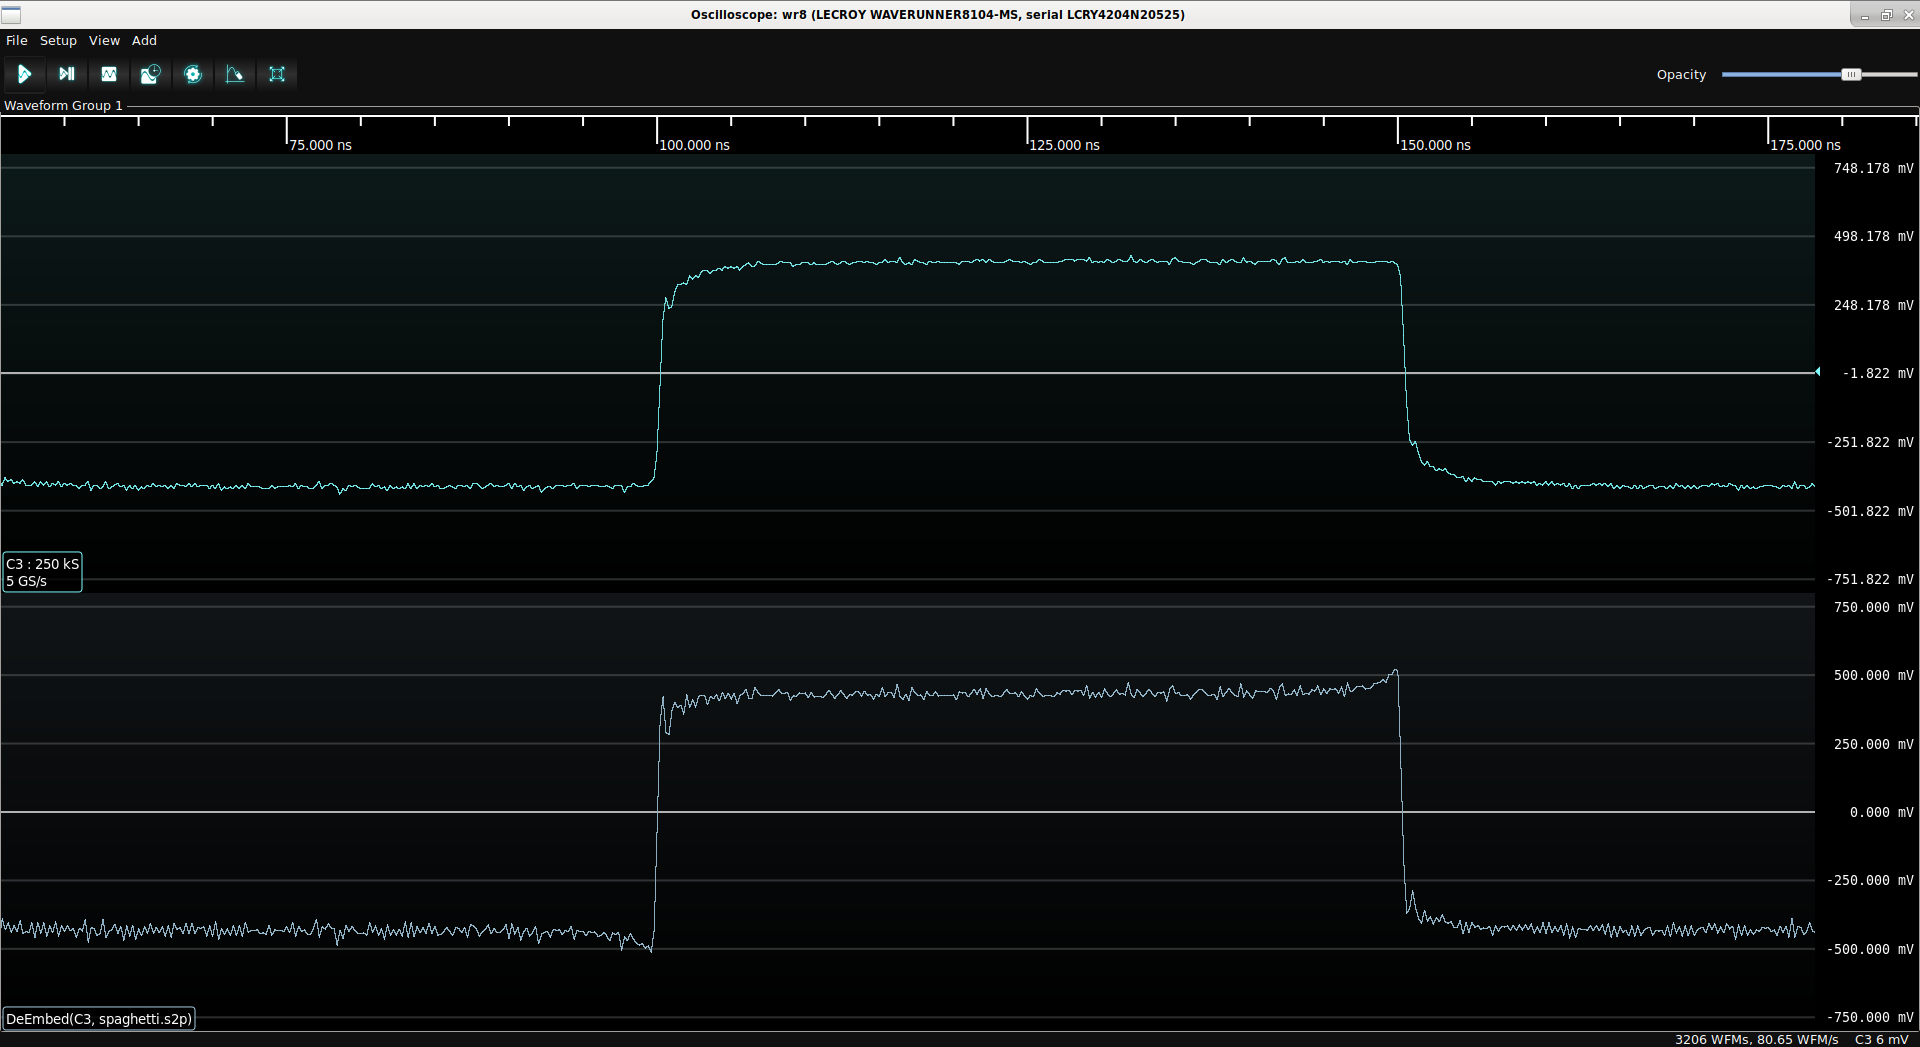
Task: Click the 175.000 ns timeline label
Action: point(1805,145)
